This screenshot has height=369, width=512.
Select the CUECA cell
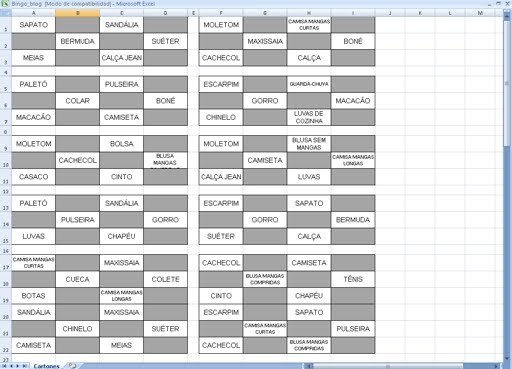(77, 279)
